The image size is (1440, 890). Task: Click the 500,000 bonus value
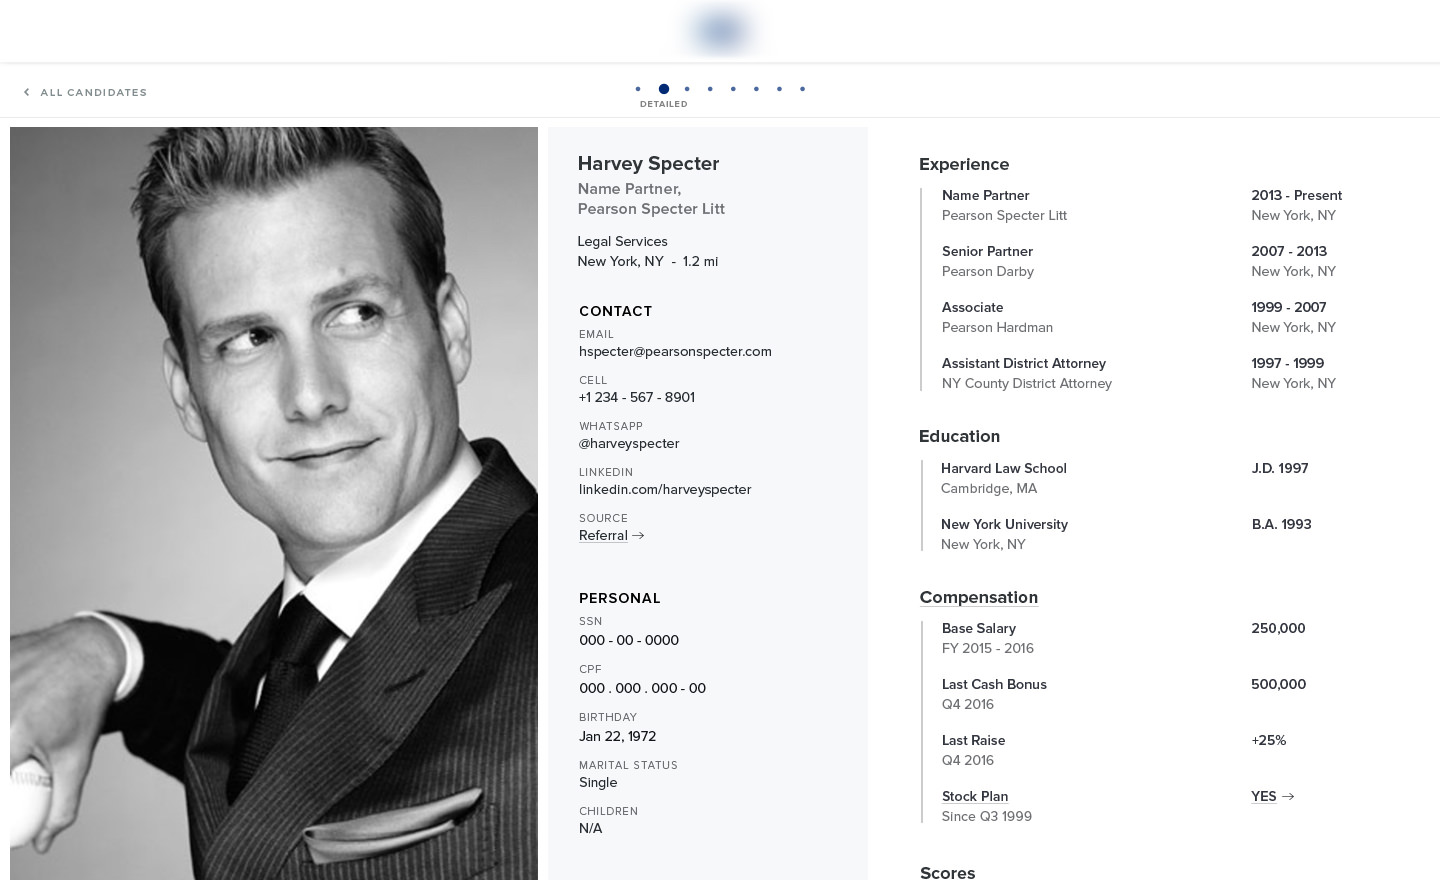1278,684
